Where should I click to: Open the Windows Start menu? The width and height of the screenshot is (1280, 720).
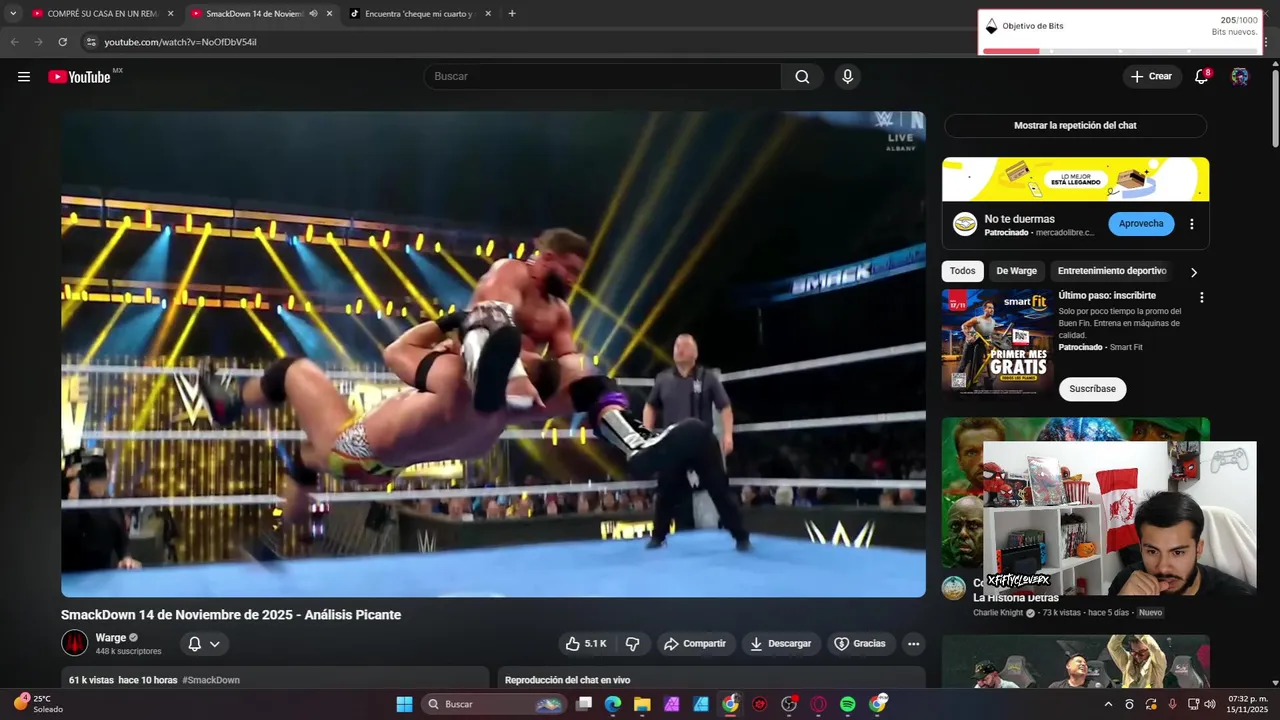coord(404,704)
